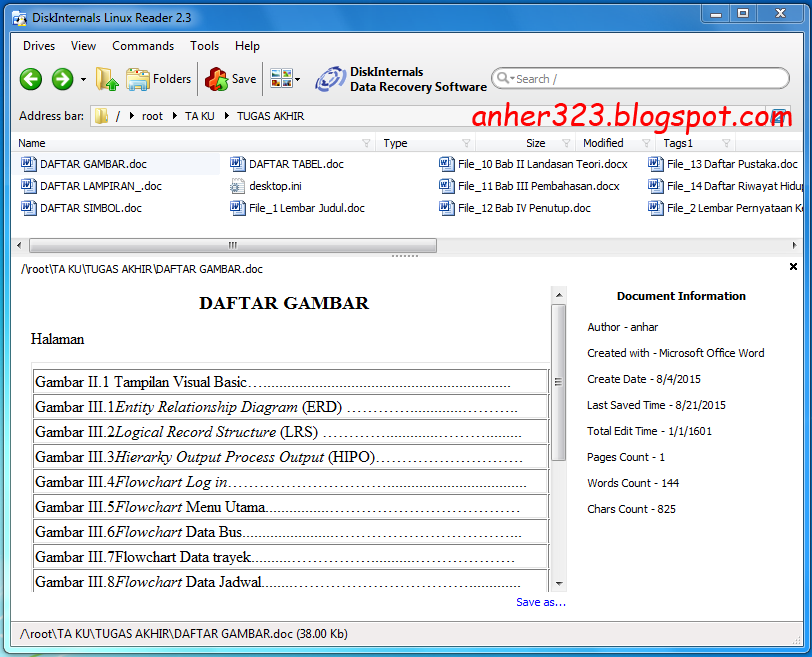
Task: Go forward with the green right arrow
Action: [63, 79]
